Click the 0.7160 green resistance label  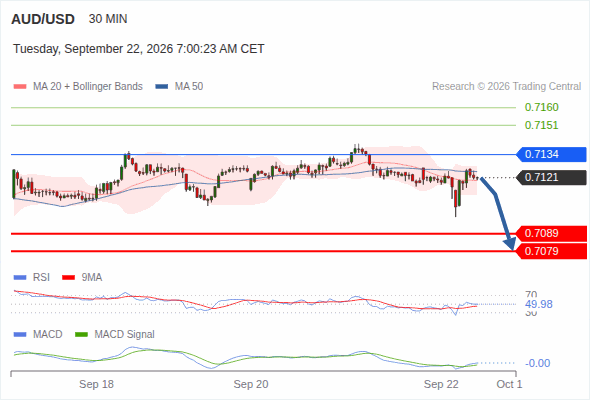[541, 107]
